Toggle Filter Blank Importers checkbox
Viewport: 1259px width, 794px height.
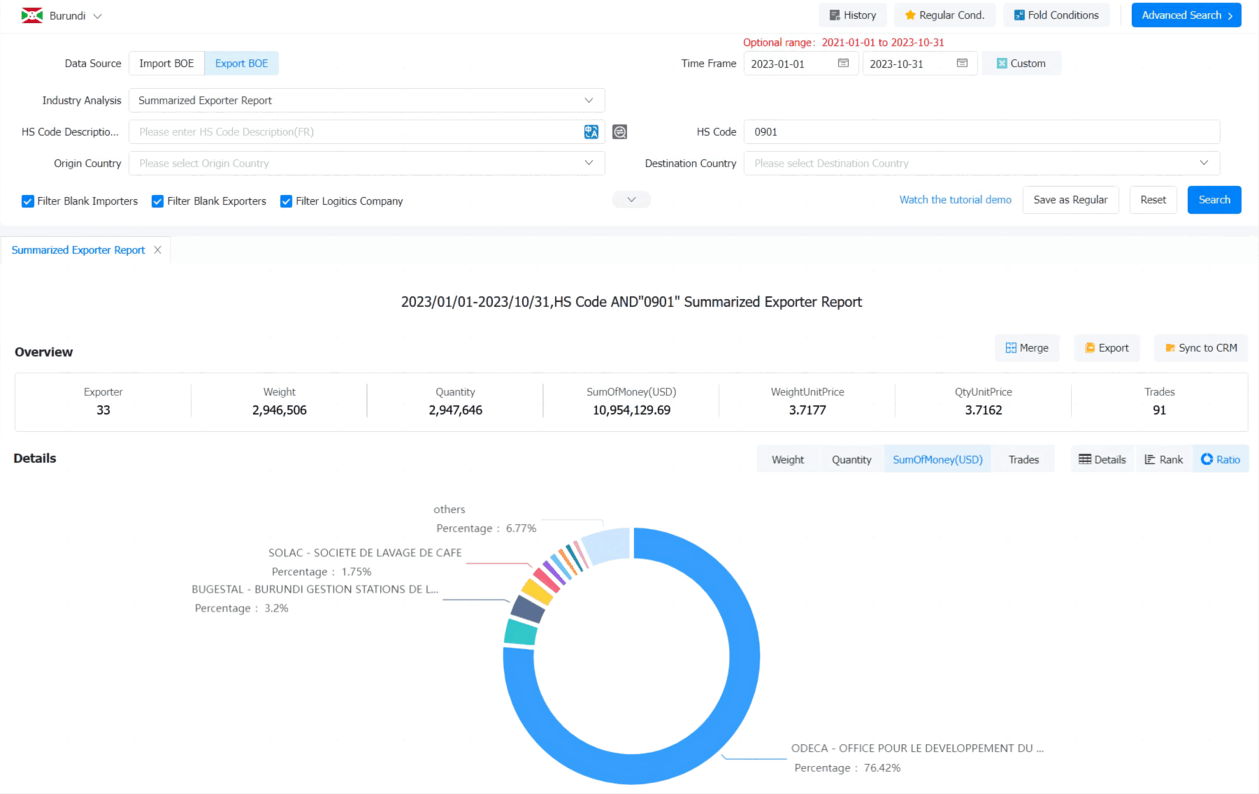click(28, 201)
